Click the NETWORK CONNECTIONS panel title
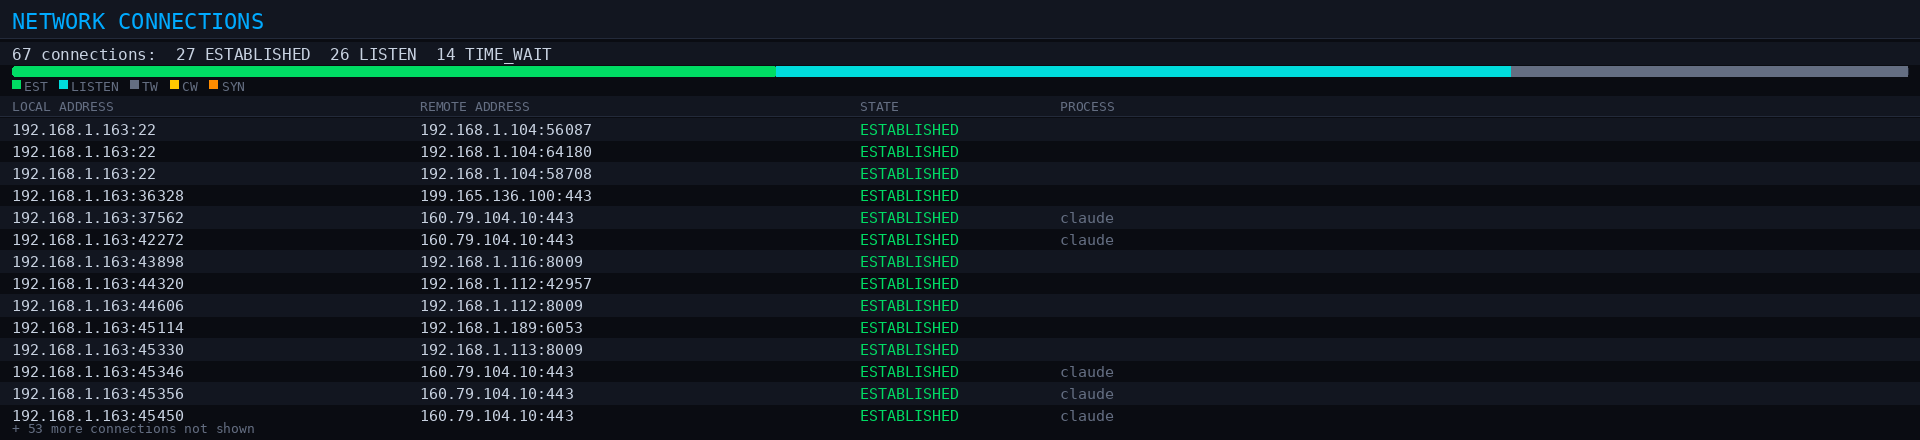The height and width of the screenshot is (440, 1920). (138, 21)
